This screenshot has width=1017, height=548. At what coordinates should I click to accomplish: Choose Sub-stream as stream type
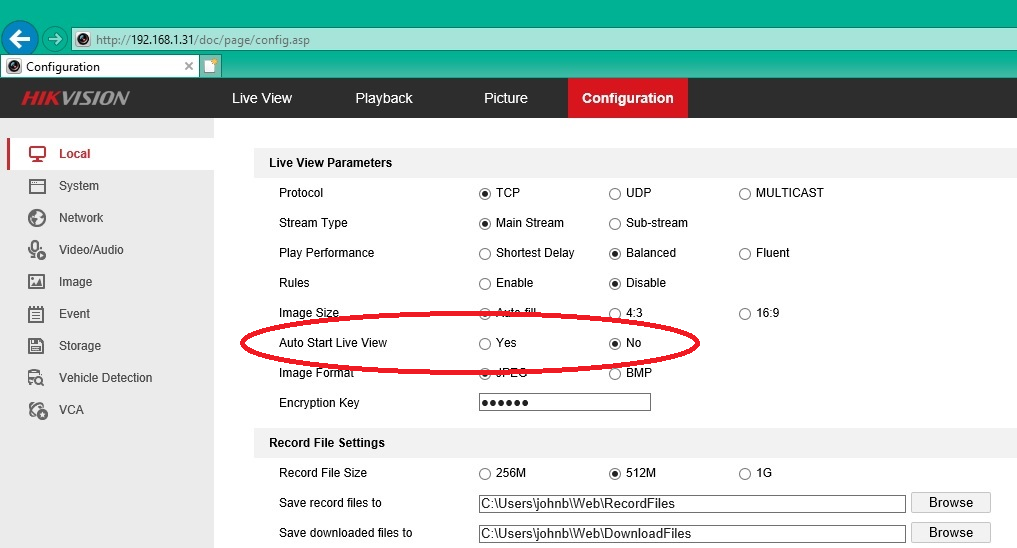(x=615, y=223)
